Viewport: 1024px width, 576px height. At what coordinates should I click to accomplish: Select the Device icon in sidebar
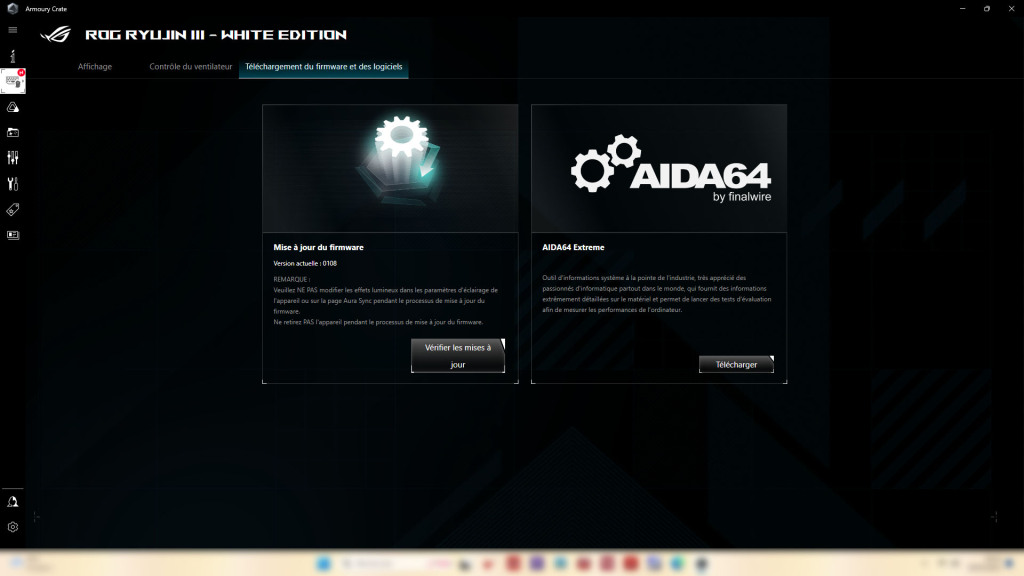[13, 81]
